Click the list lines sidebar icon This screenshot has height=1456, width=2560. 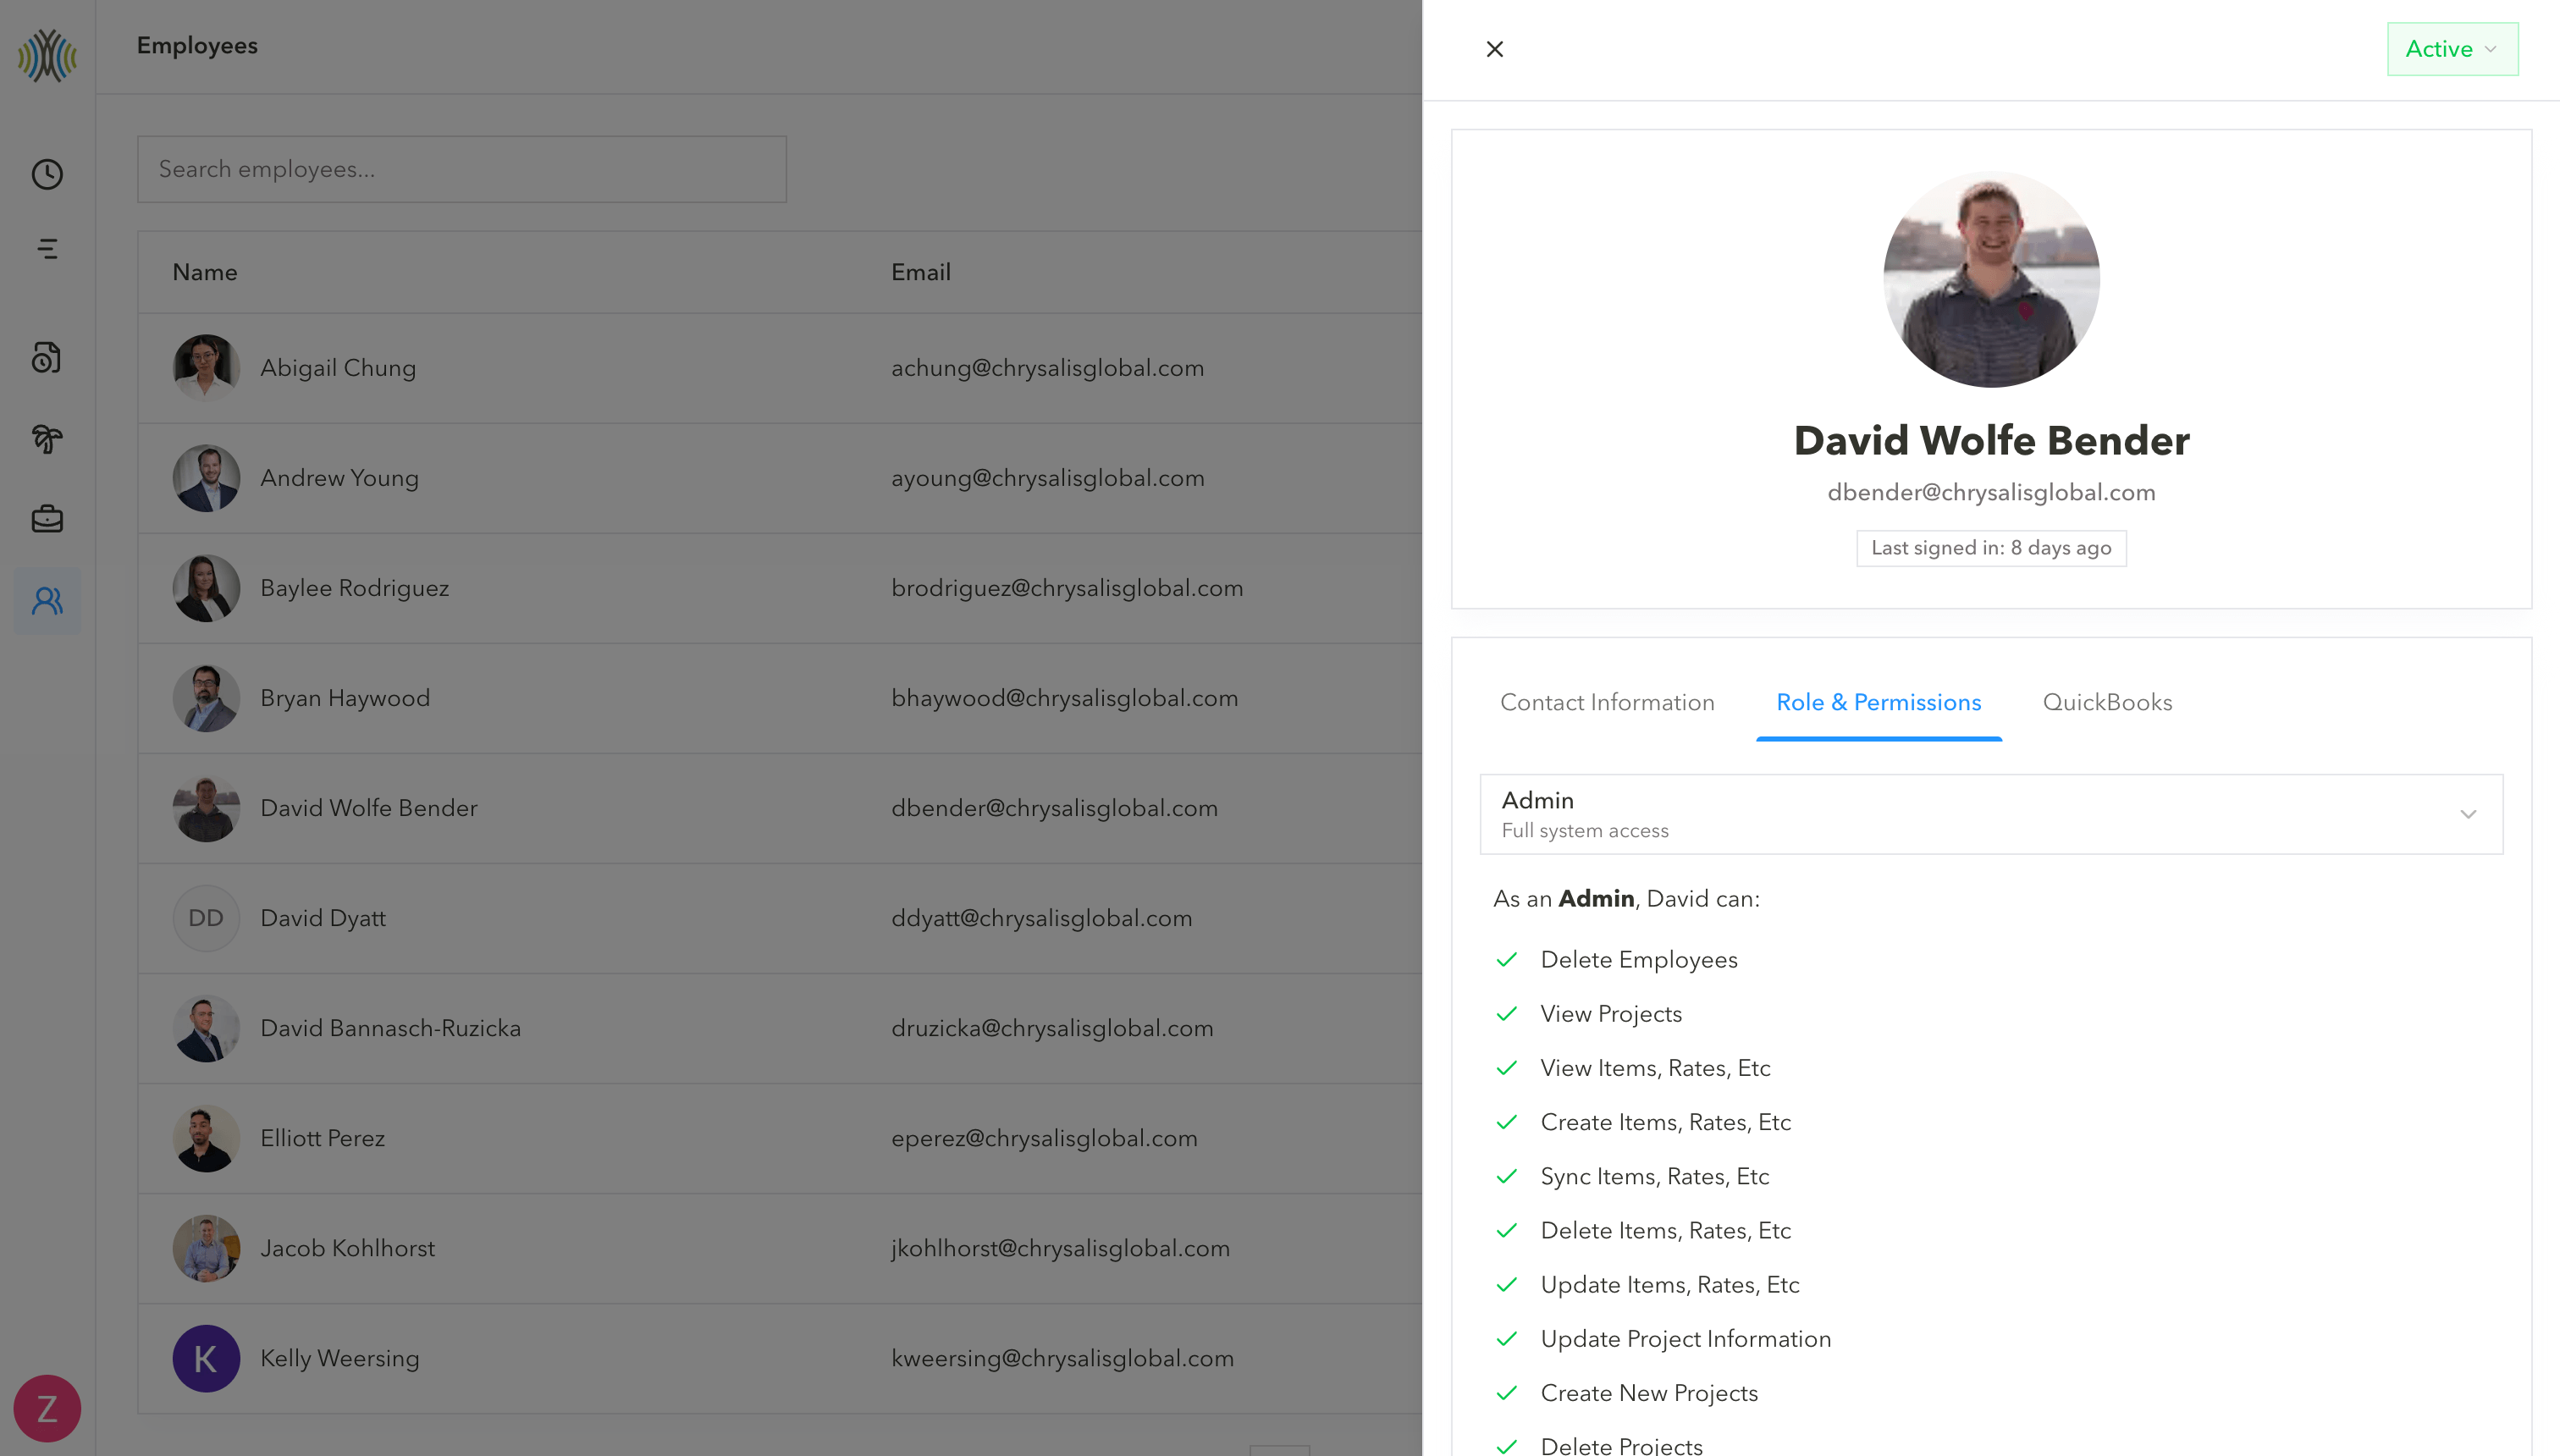pos(47,249)
